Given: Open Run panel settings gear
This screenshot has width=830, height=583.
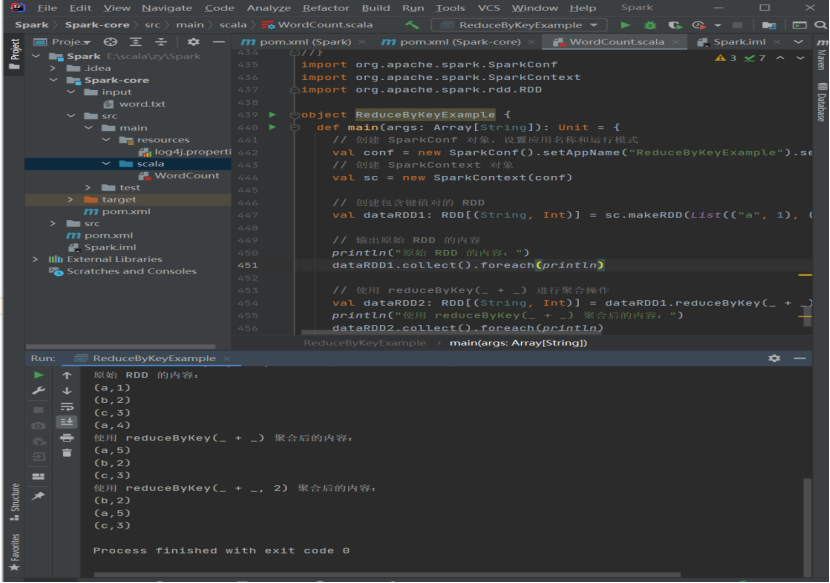Looking at the screenshot, I should [774, 358].
